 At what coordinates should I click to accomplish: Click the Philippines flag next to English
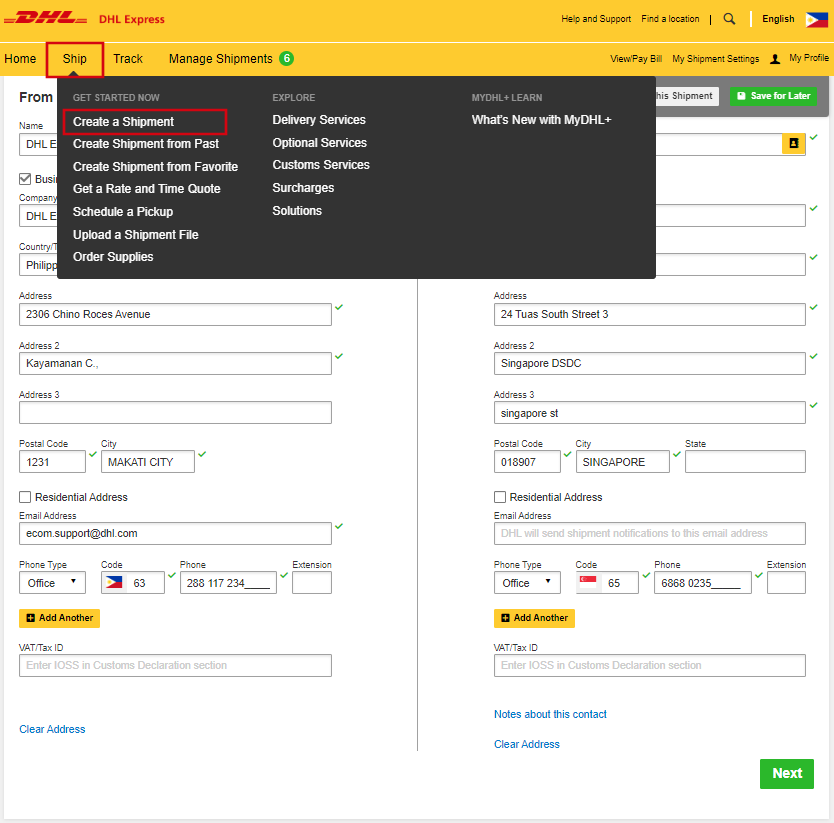(816, 20)
